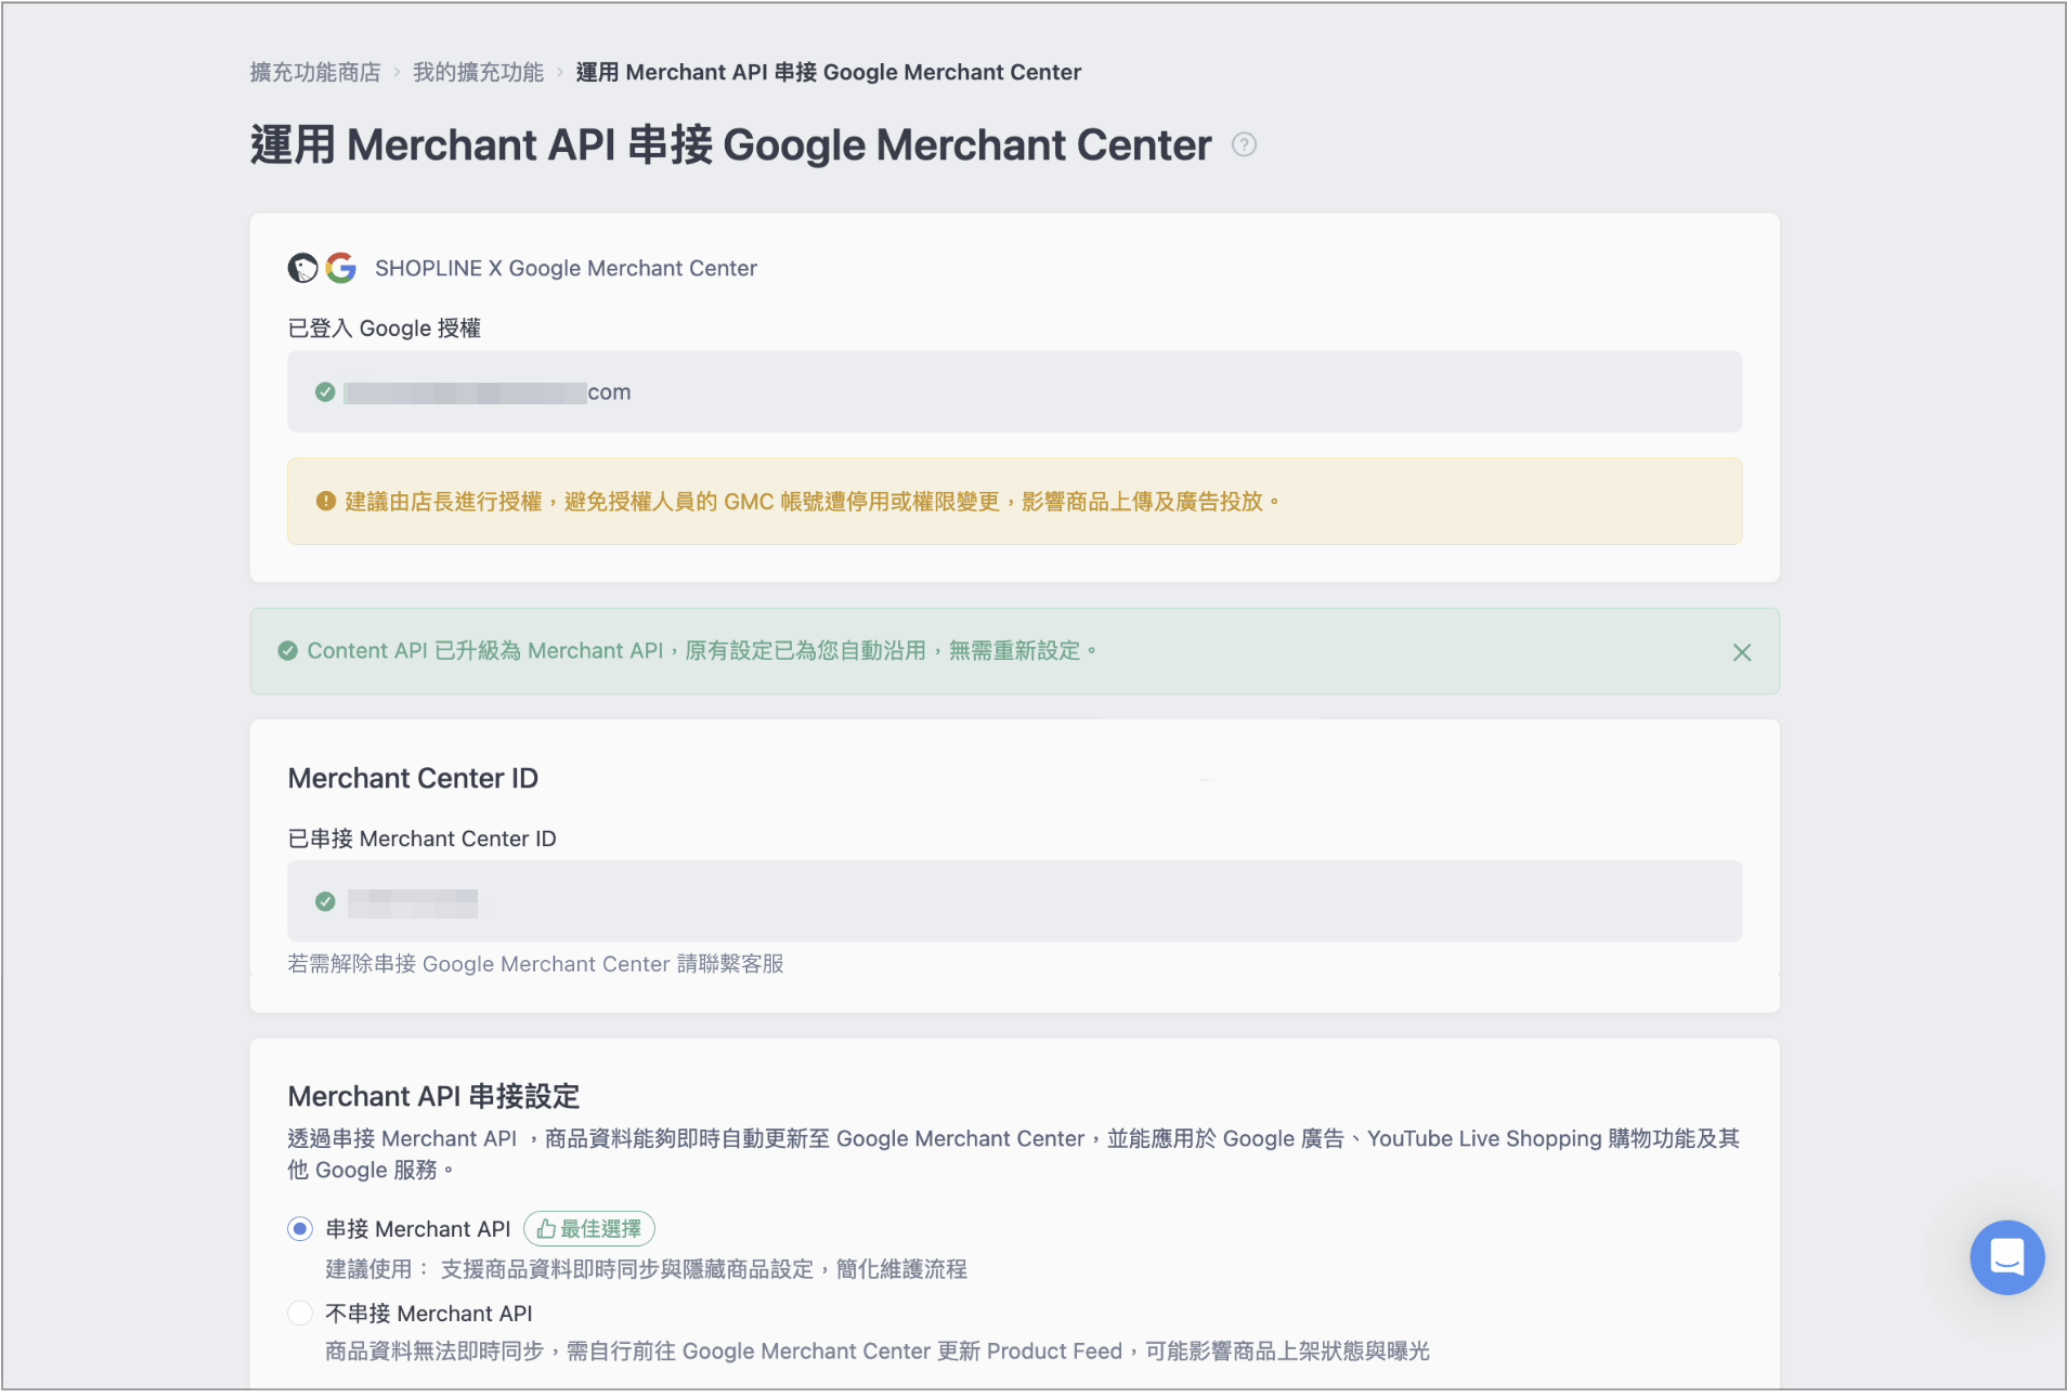Click the 最佳選擇 thumbs-up badge

(x=589, y=1229)
